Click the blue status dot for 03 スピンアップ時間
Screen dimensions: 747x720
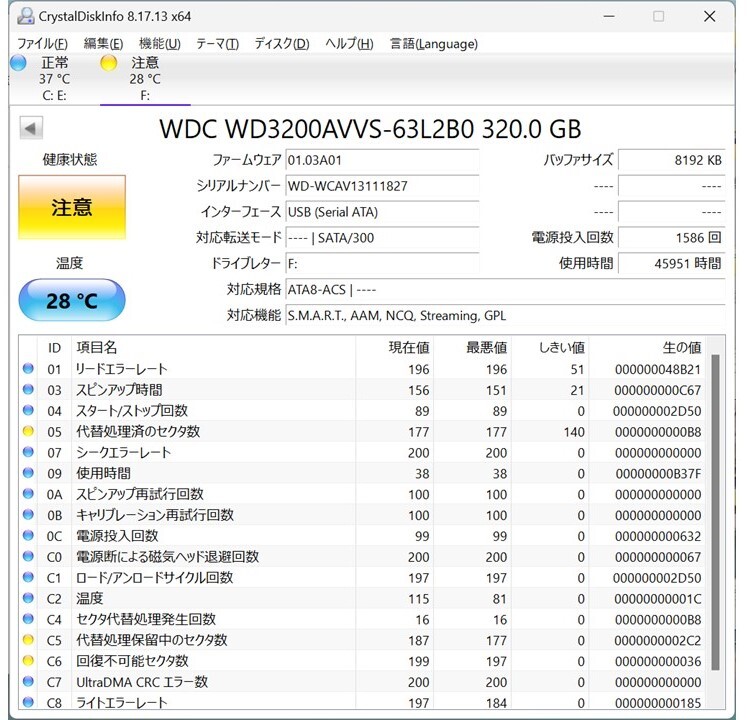pyautogui.click(x=28, y=389)
